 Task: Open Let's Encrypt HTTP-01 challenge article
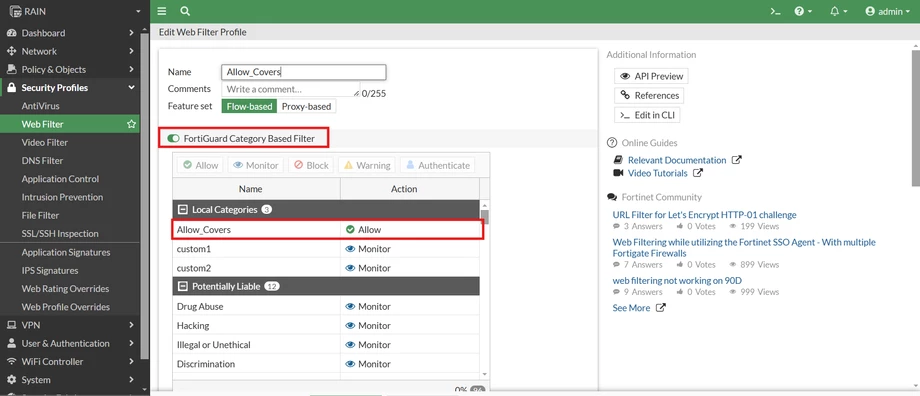point(705,215)
